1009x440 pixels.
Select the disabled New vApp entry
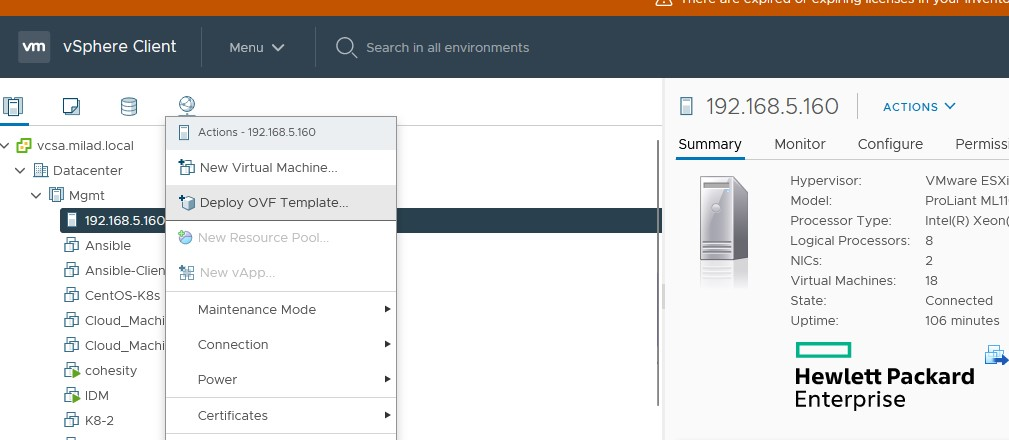pos(281,273)
